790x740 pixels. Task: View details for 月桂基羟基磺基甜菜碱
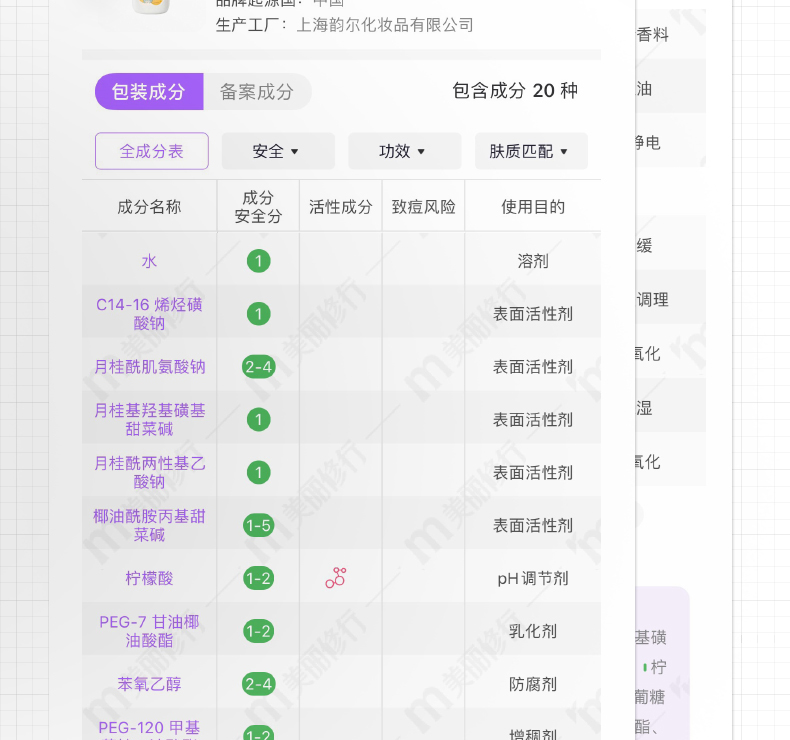(150, 419)
